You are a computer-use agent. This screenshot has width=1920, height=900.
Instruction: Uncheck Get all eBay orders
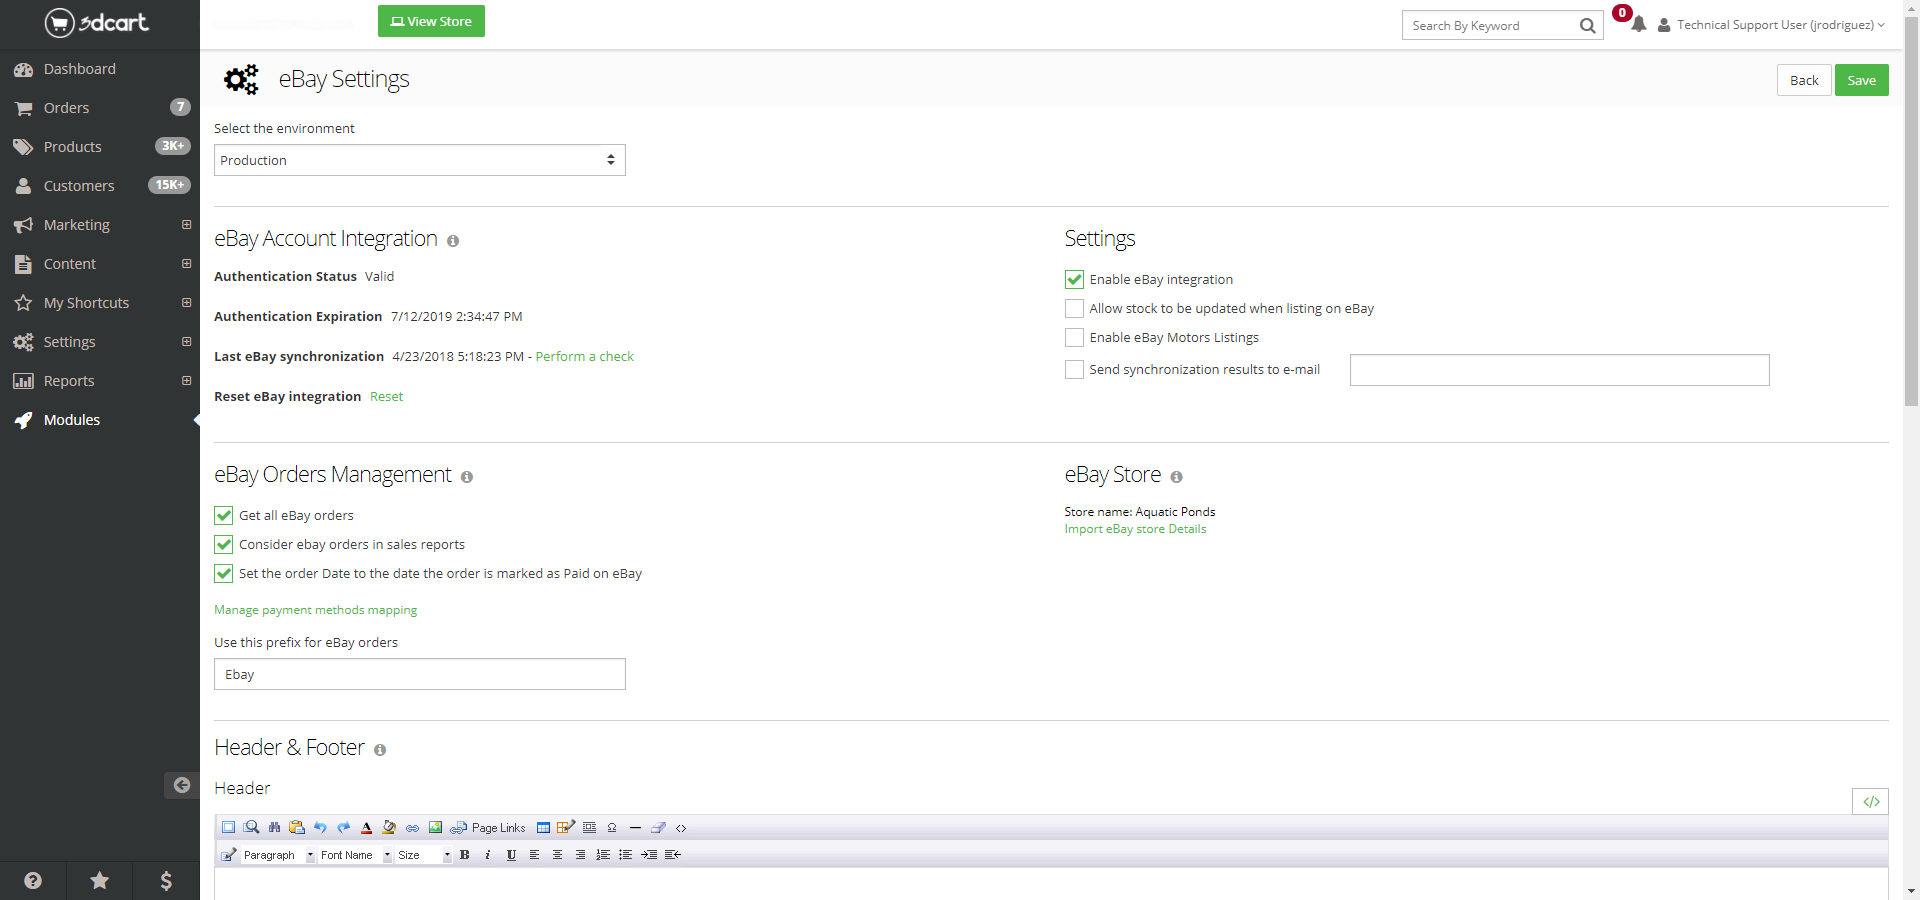[x=224, y=516]
